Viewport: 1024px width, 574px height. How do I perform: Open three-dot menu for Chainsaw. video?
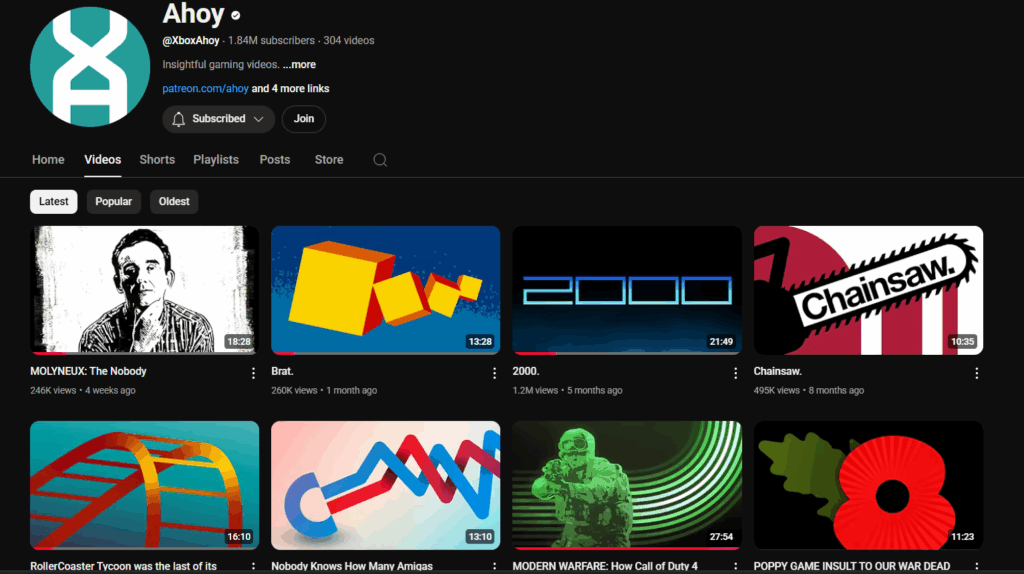tap(976, 373)
